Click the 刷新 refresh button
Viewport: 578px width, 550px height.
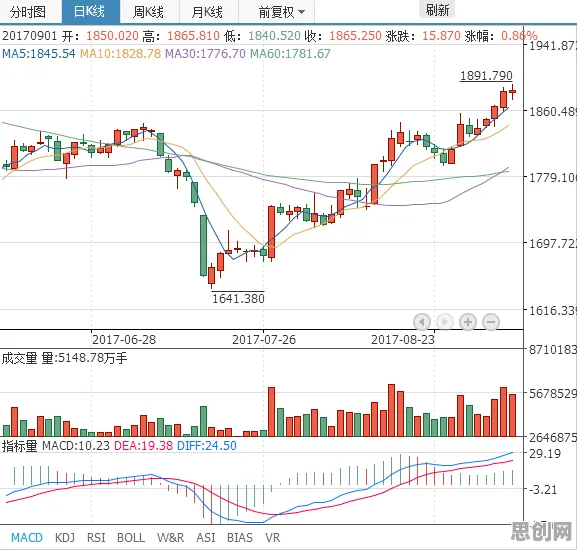tap(437, 10)
